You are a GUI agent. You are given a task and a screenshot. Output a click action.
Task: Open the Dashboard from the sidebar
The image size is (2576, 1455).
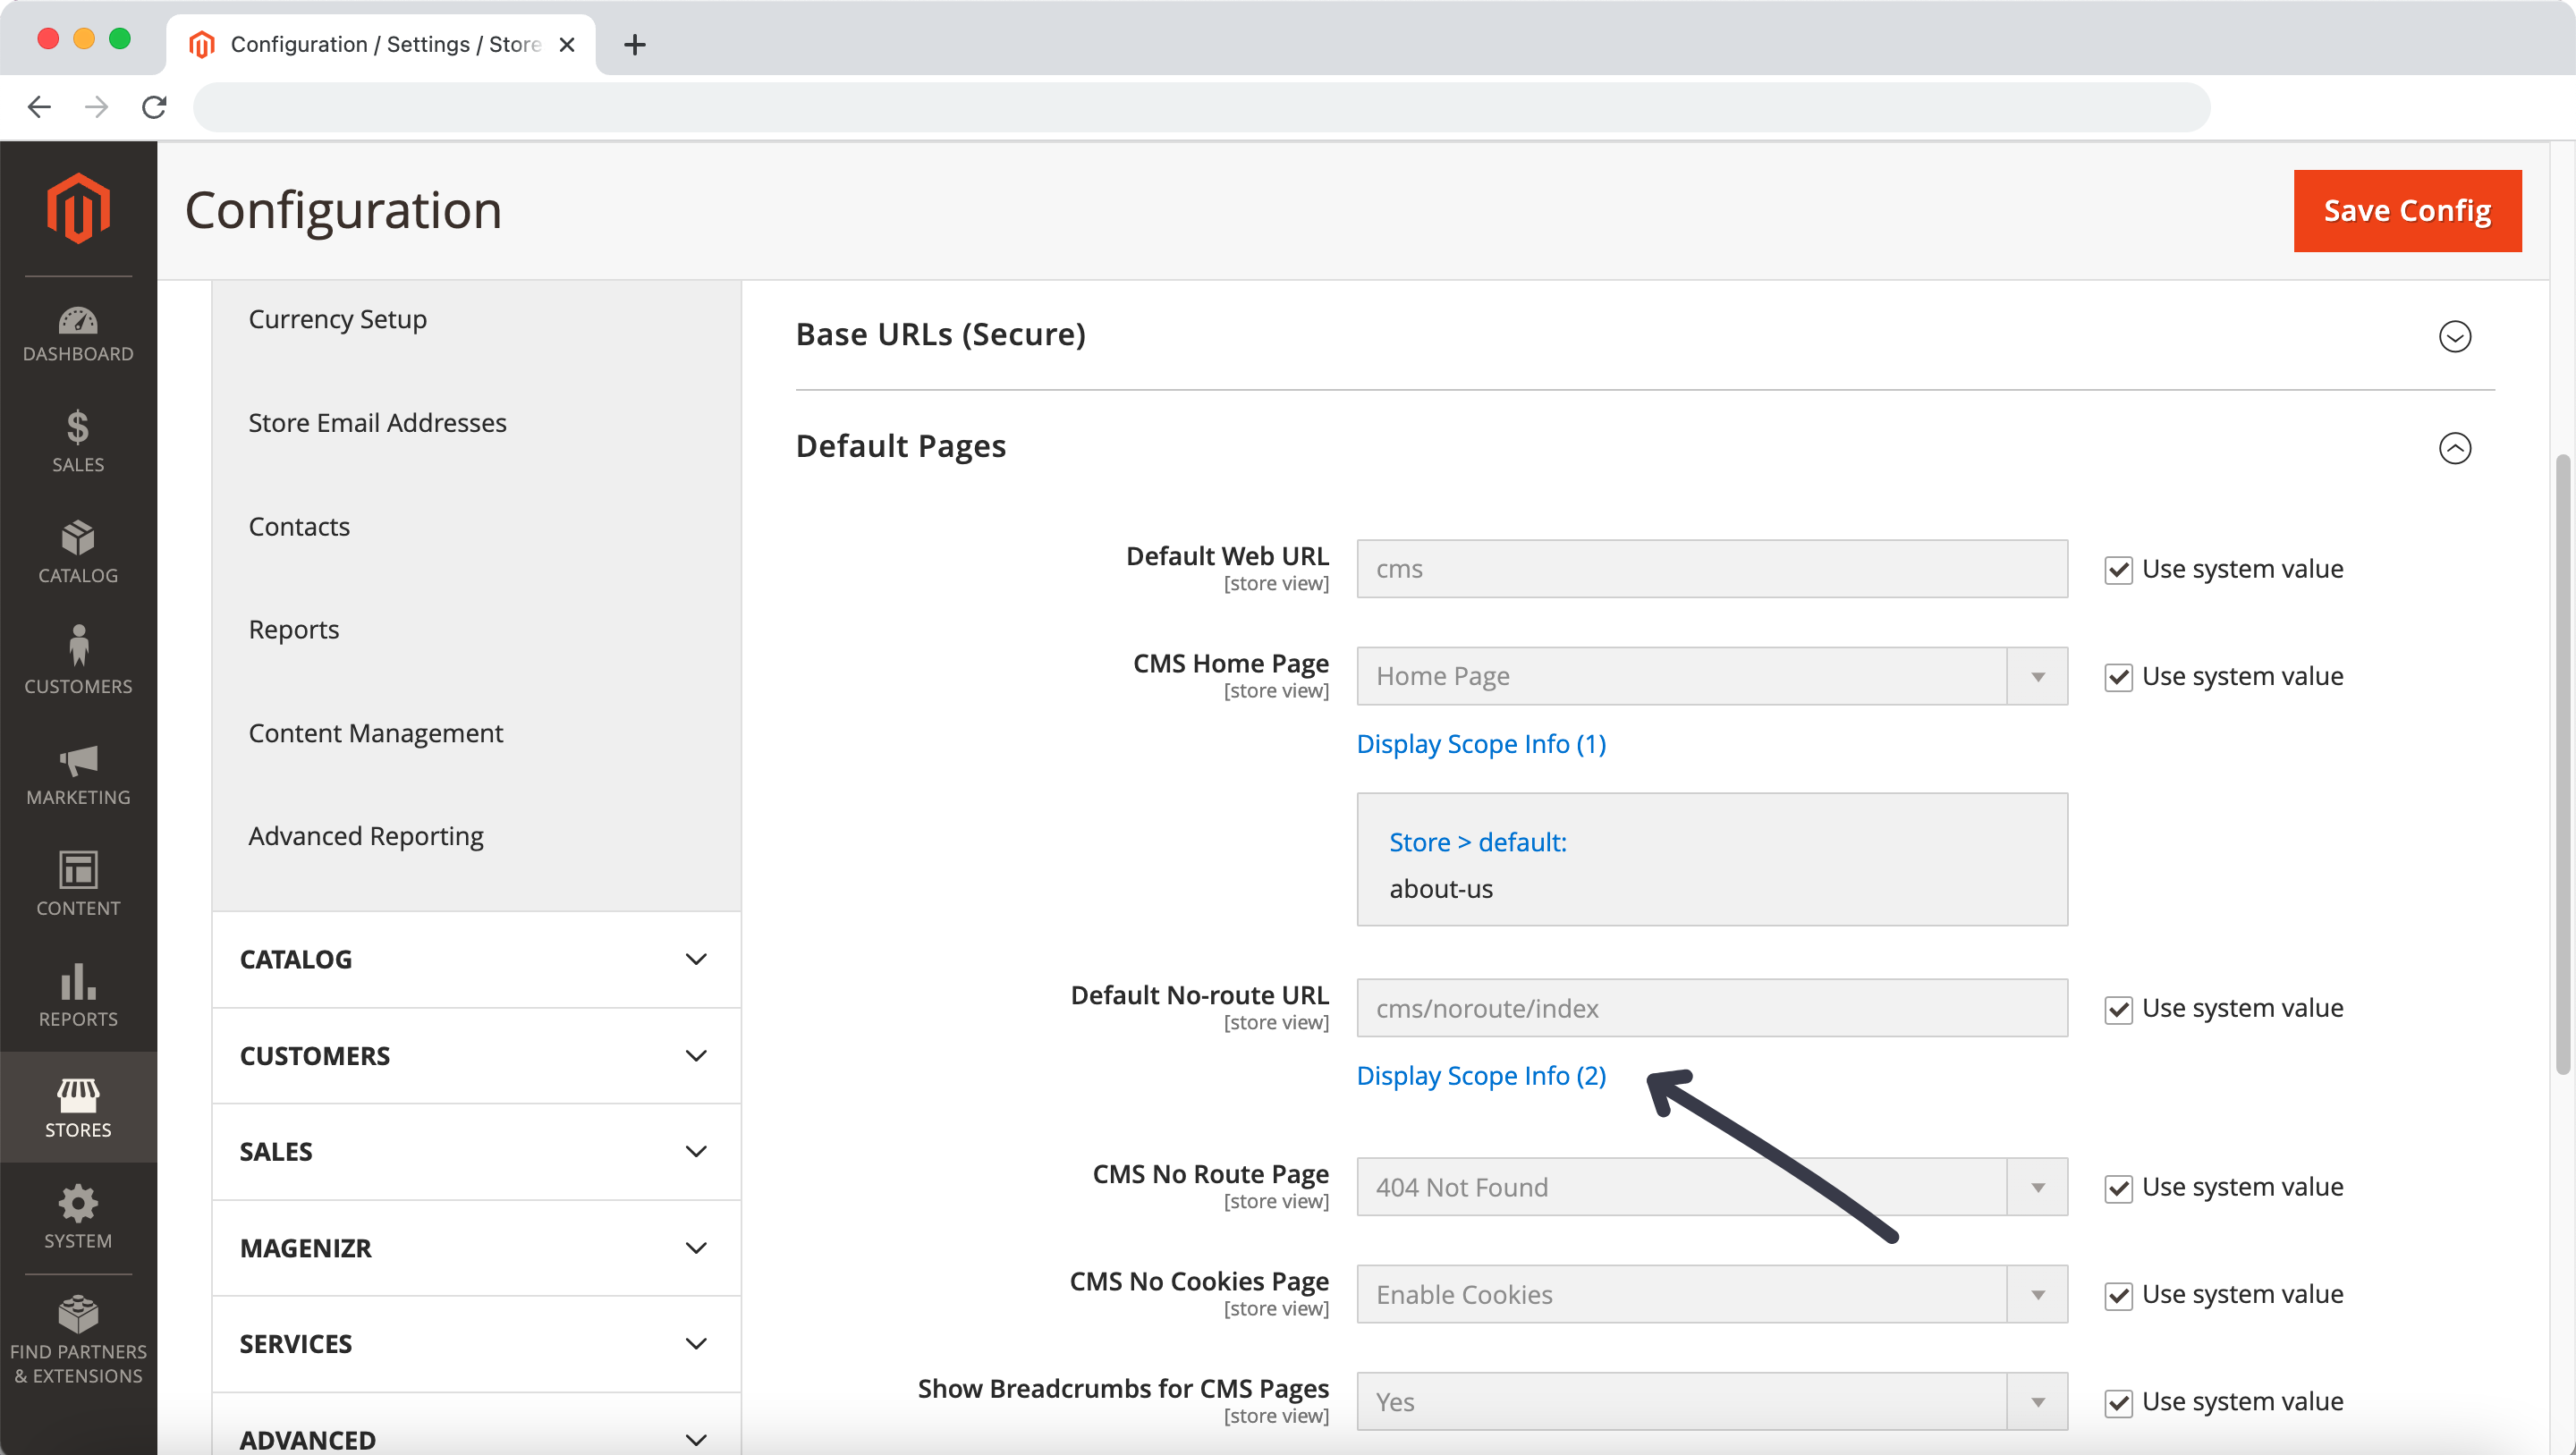78,334
